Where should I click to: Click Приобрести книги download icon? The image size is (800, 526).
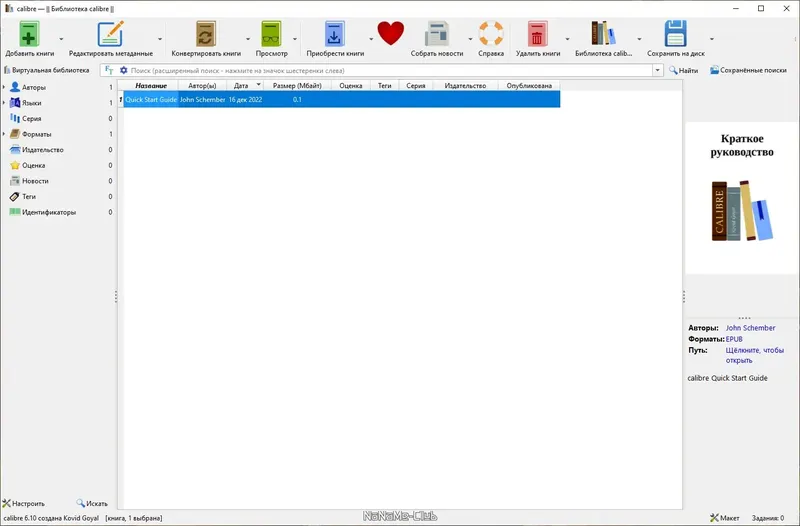335,34
